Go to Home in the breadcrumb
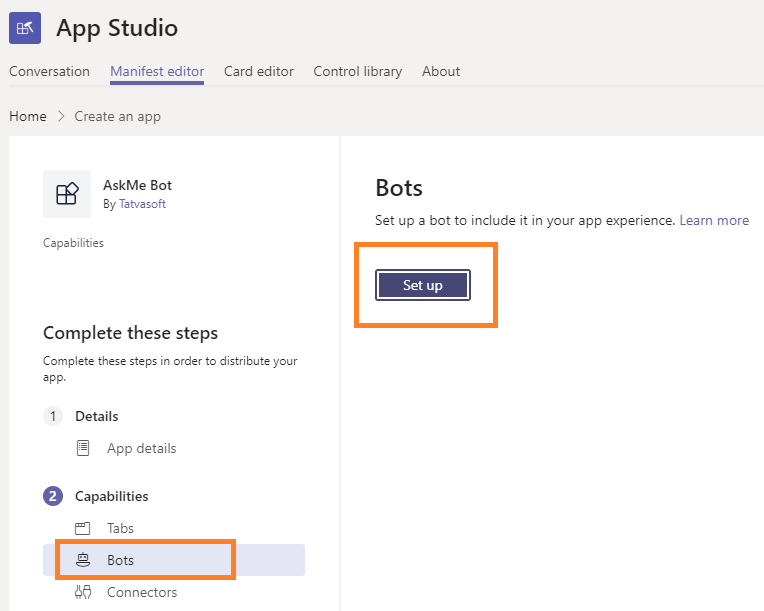764x611 pixels. (28, 116)
